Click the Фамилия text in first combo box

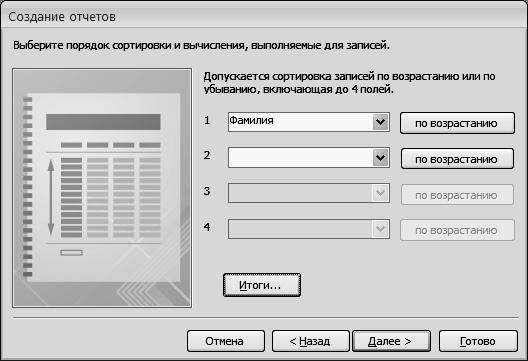coord(251,120)
